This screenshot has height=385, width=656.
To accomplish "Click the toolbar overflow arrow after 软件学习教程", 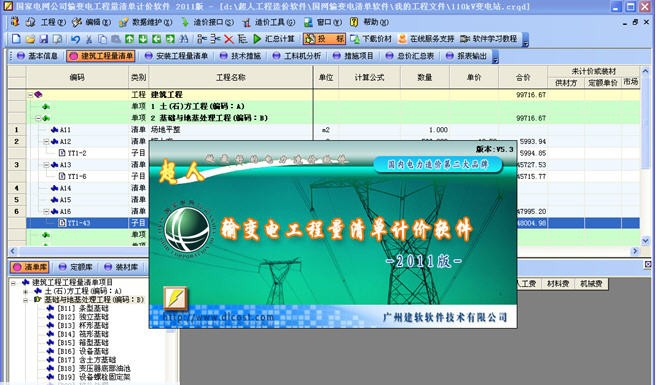I will (526, 41).
